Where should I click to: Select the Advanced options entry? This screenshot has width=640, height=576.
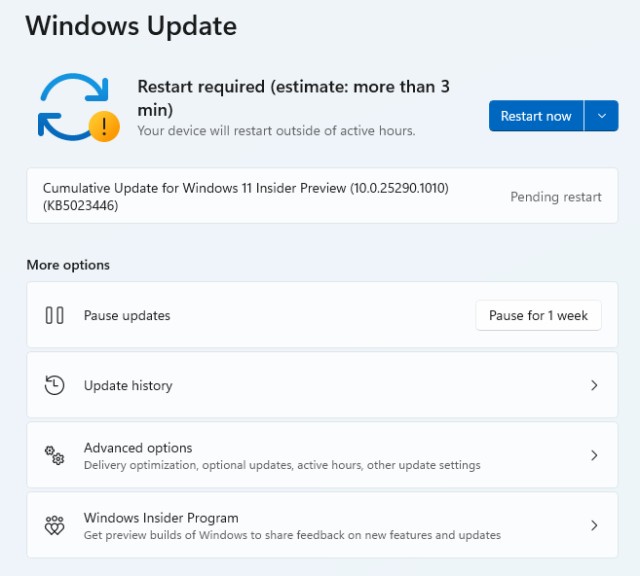click(138, 448)
